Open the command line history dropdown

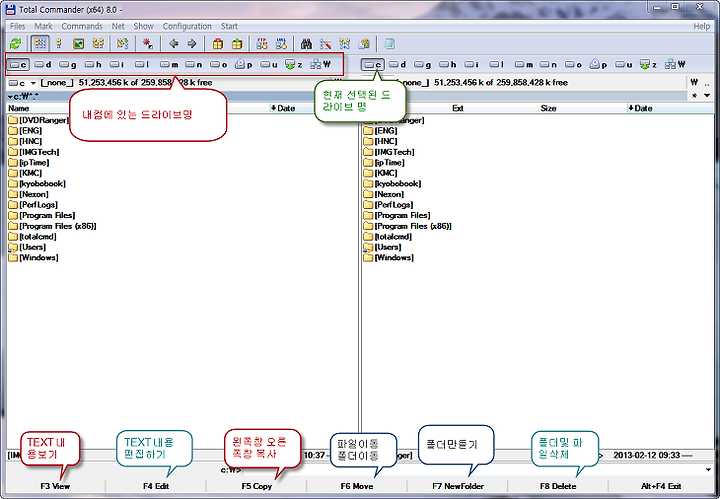(x=708, y=470)
